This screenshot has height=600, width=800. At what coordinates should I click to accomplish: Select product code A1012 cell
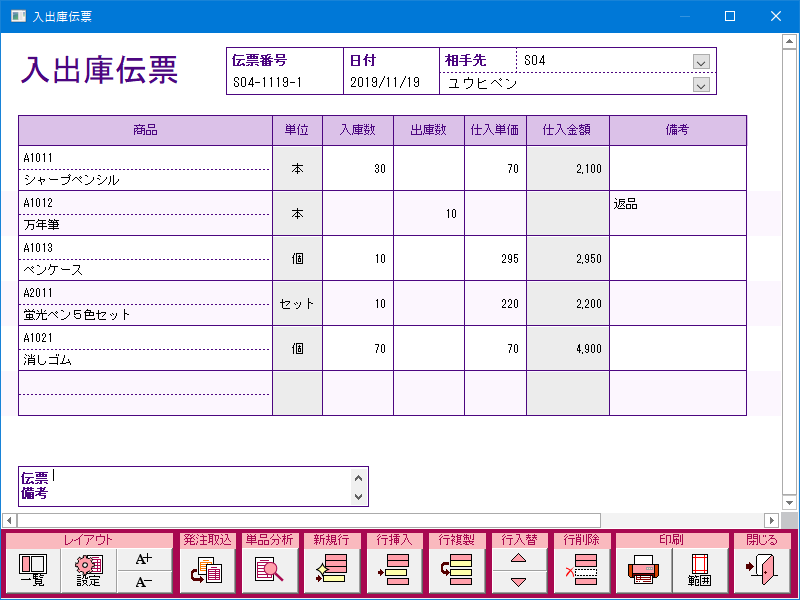coord(145,203)
